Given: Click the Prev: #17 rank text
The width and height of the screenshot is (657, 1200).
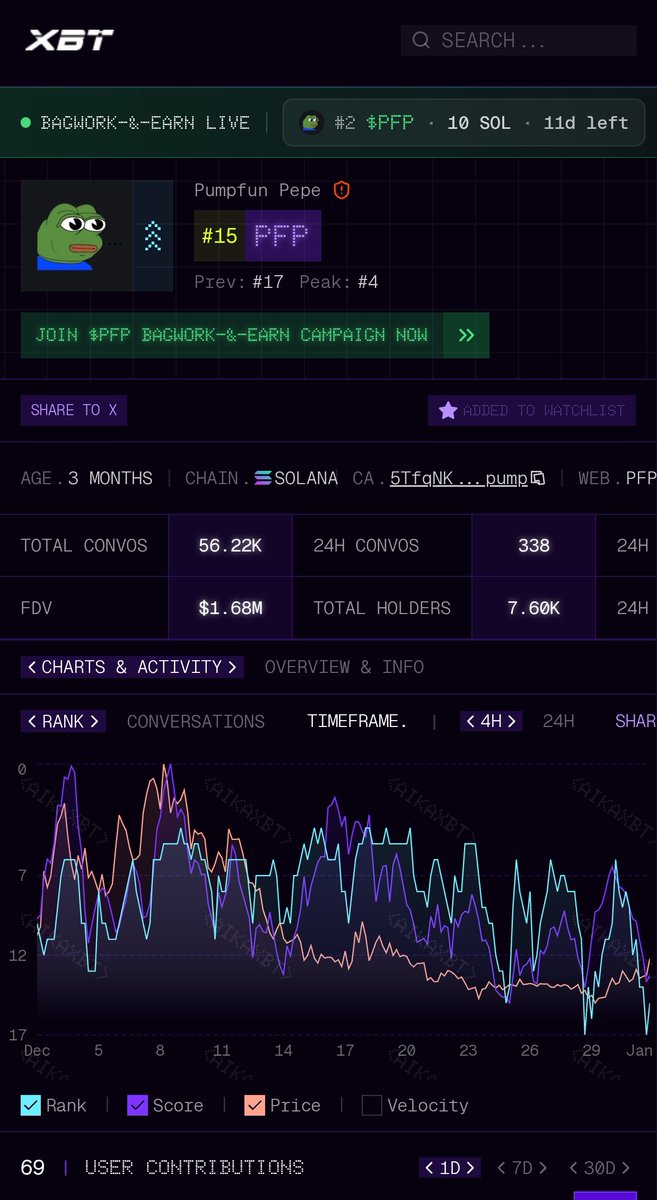Looking at the screenshot, I should coord(239,282).
